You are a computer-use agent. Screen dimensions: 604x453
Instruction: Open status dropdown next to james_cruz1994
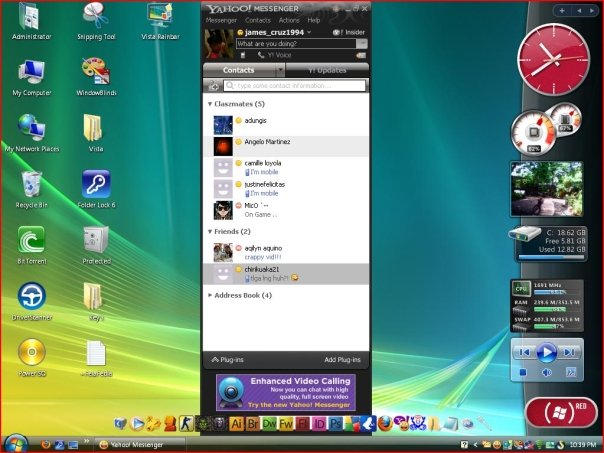309,32
